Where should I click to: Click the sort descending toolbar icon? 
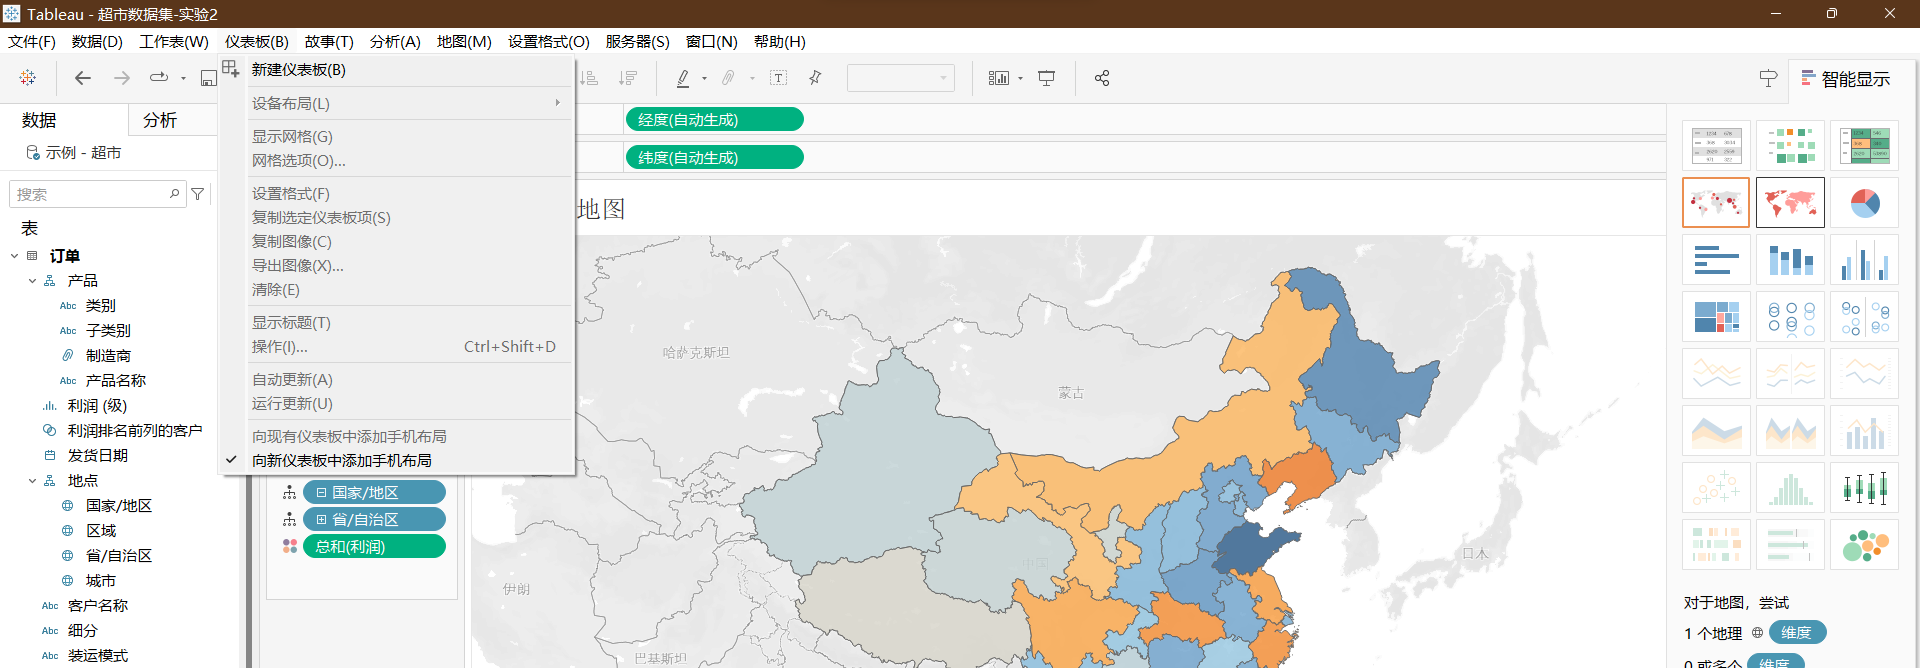[x=628, y=77]
